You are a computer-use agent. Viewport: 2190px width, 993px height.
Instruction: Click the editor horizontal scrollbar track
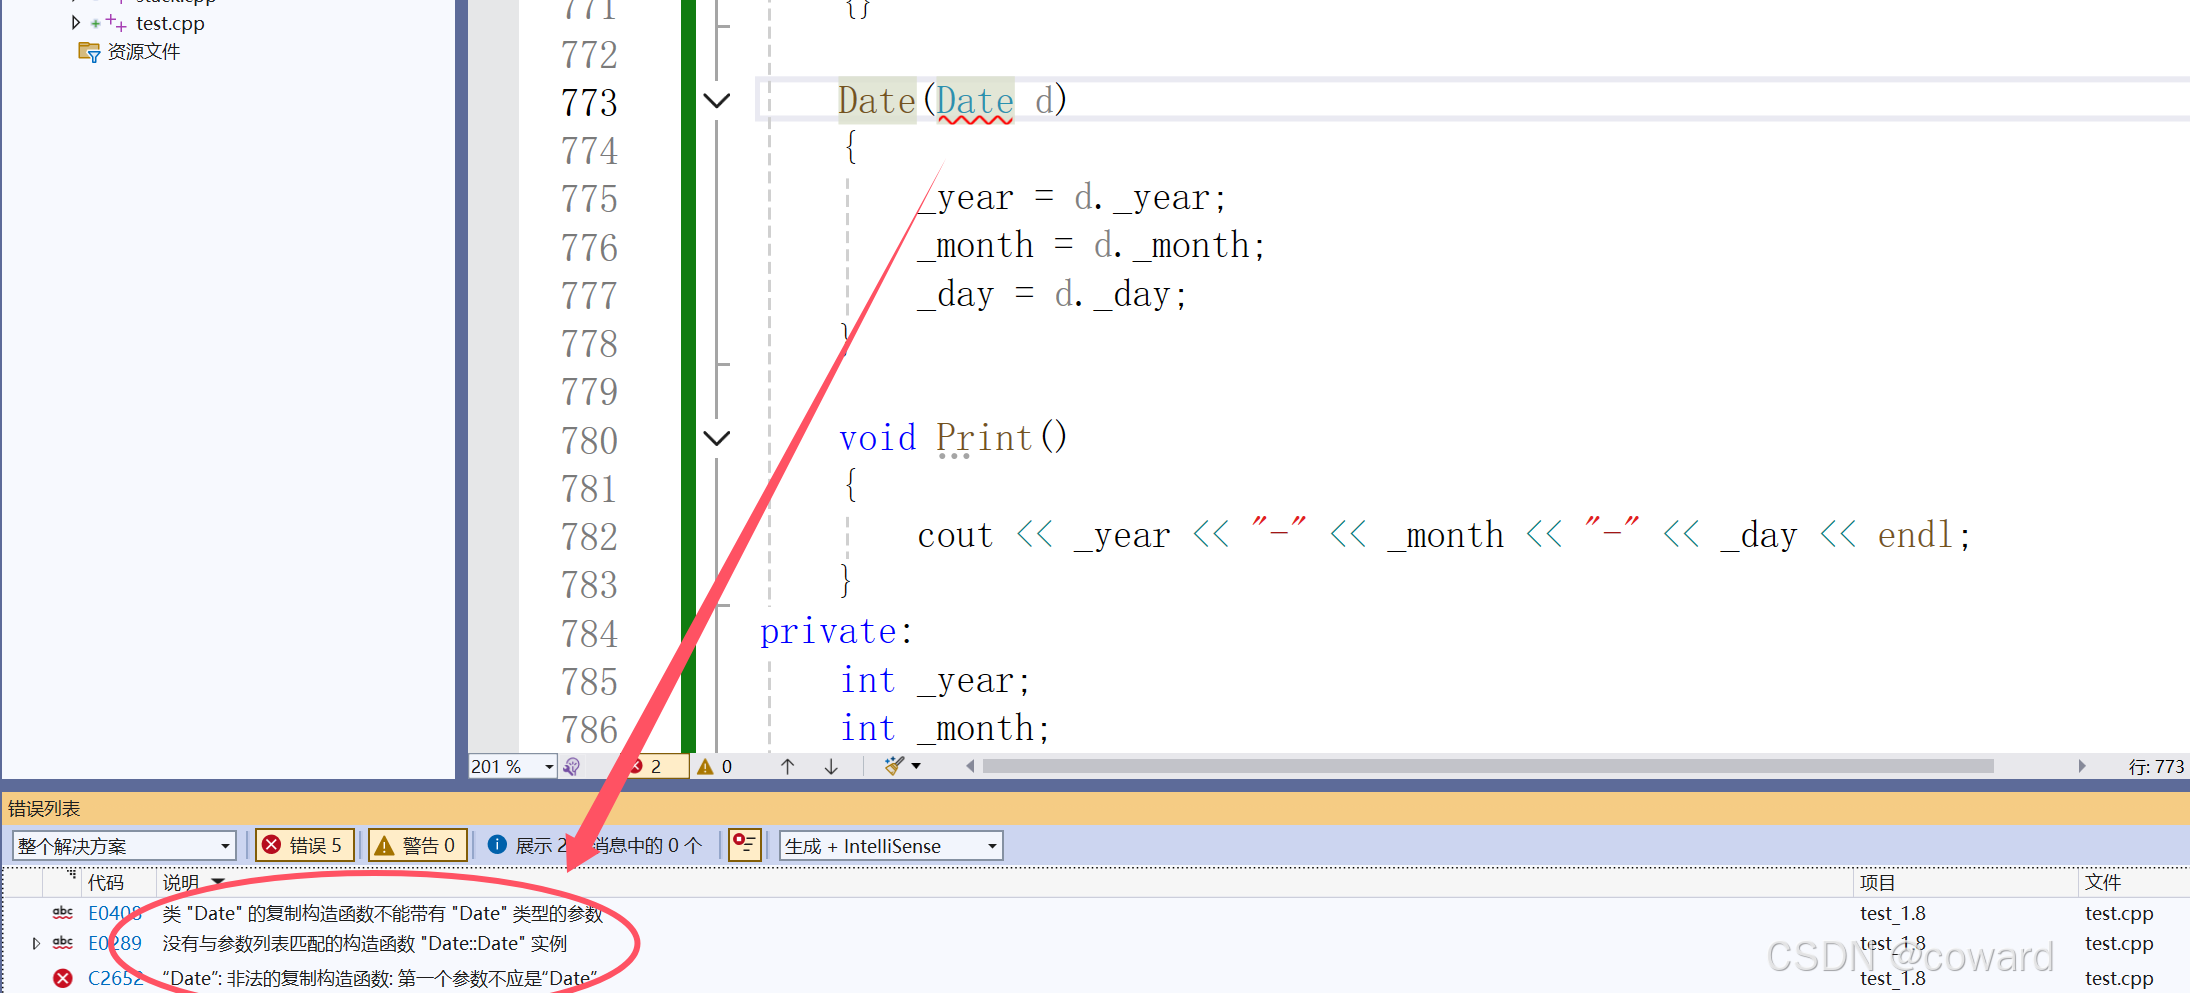coord(1488,766)
